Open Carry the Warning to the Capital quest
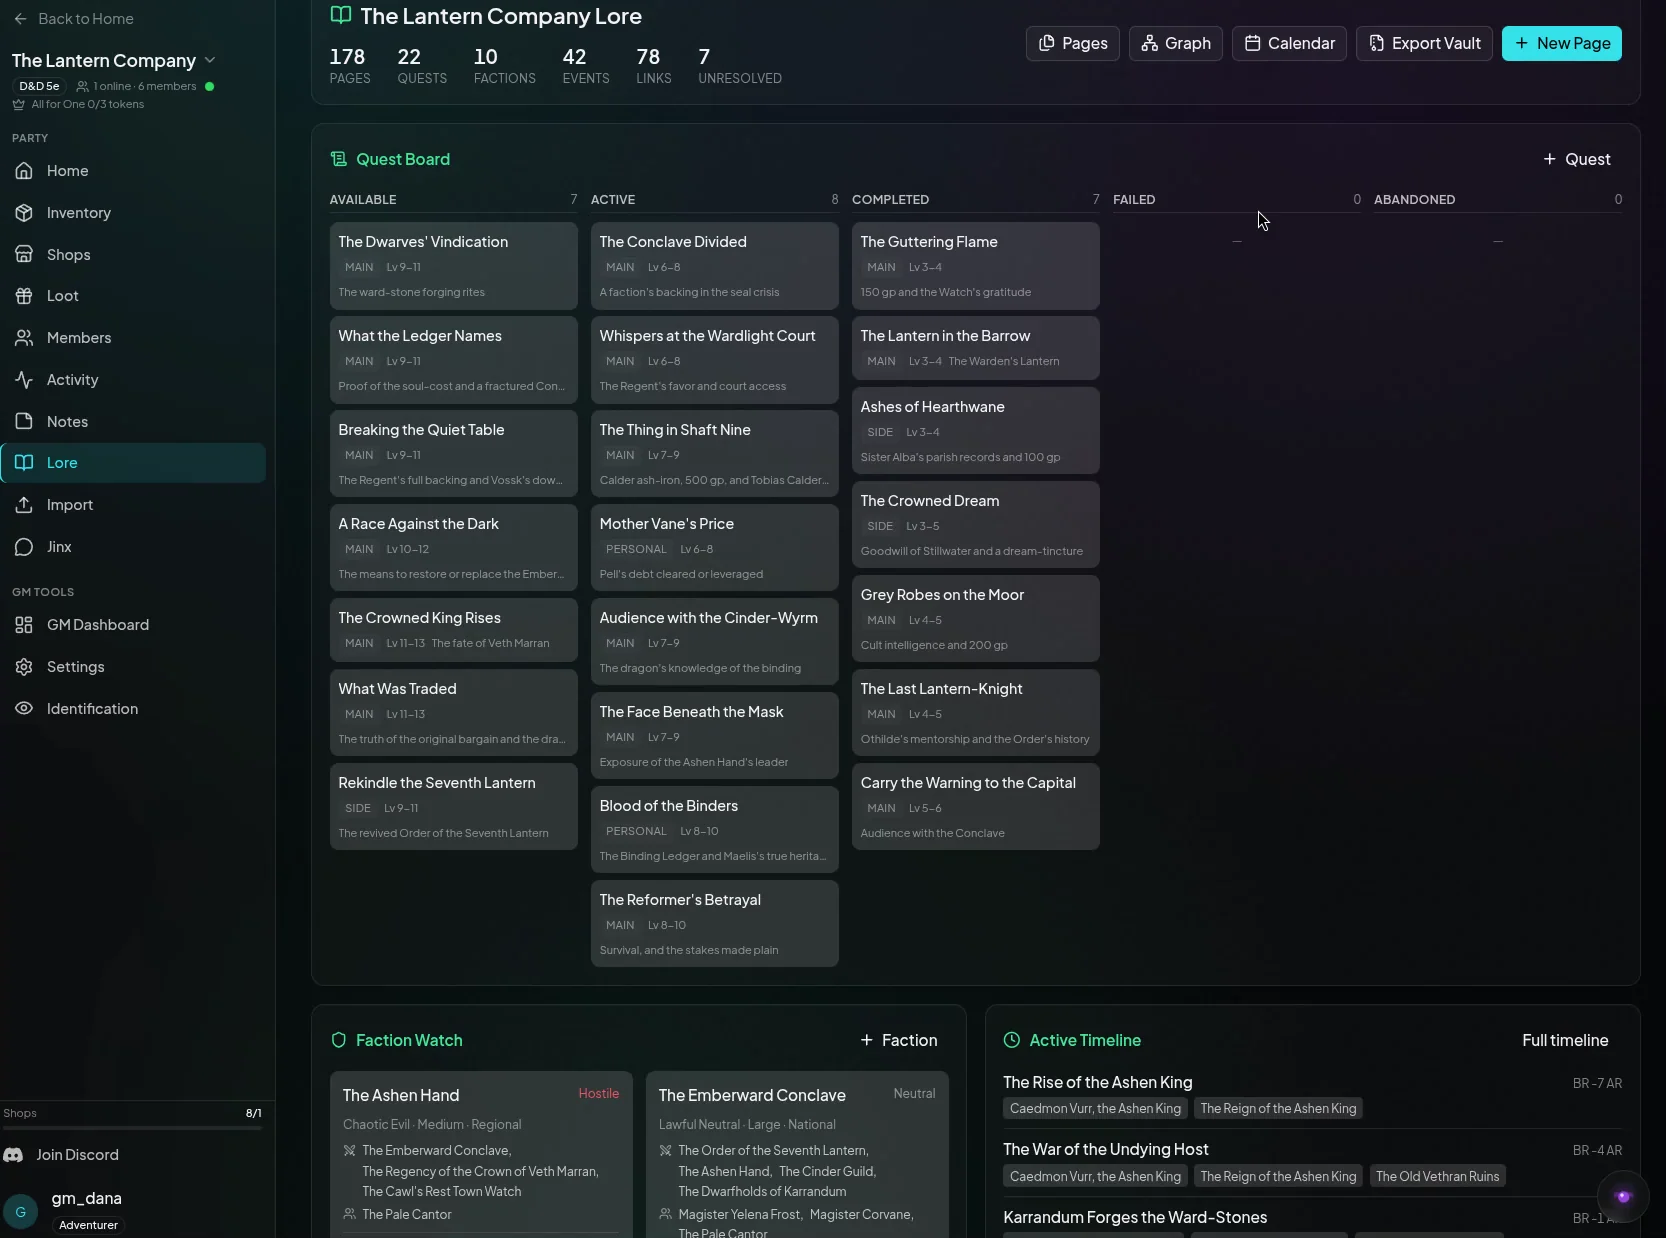 [x=976, y=807]
